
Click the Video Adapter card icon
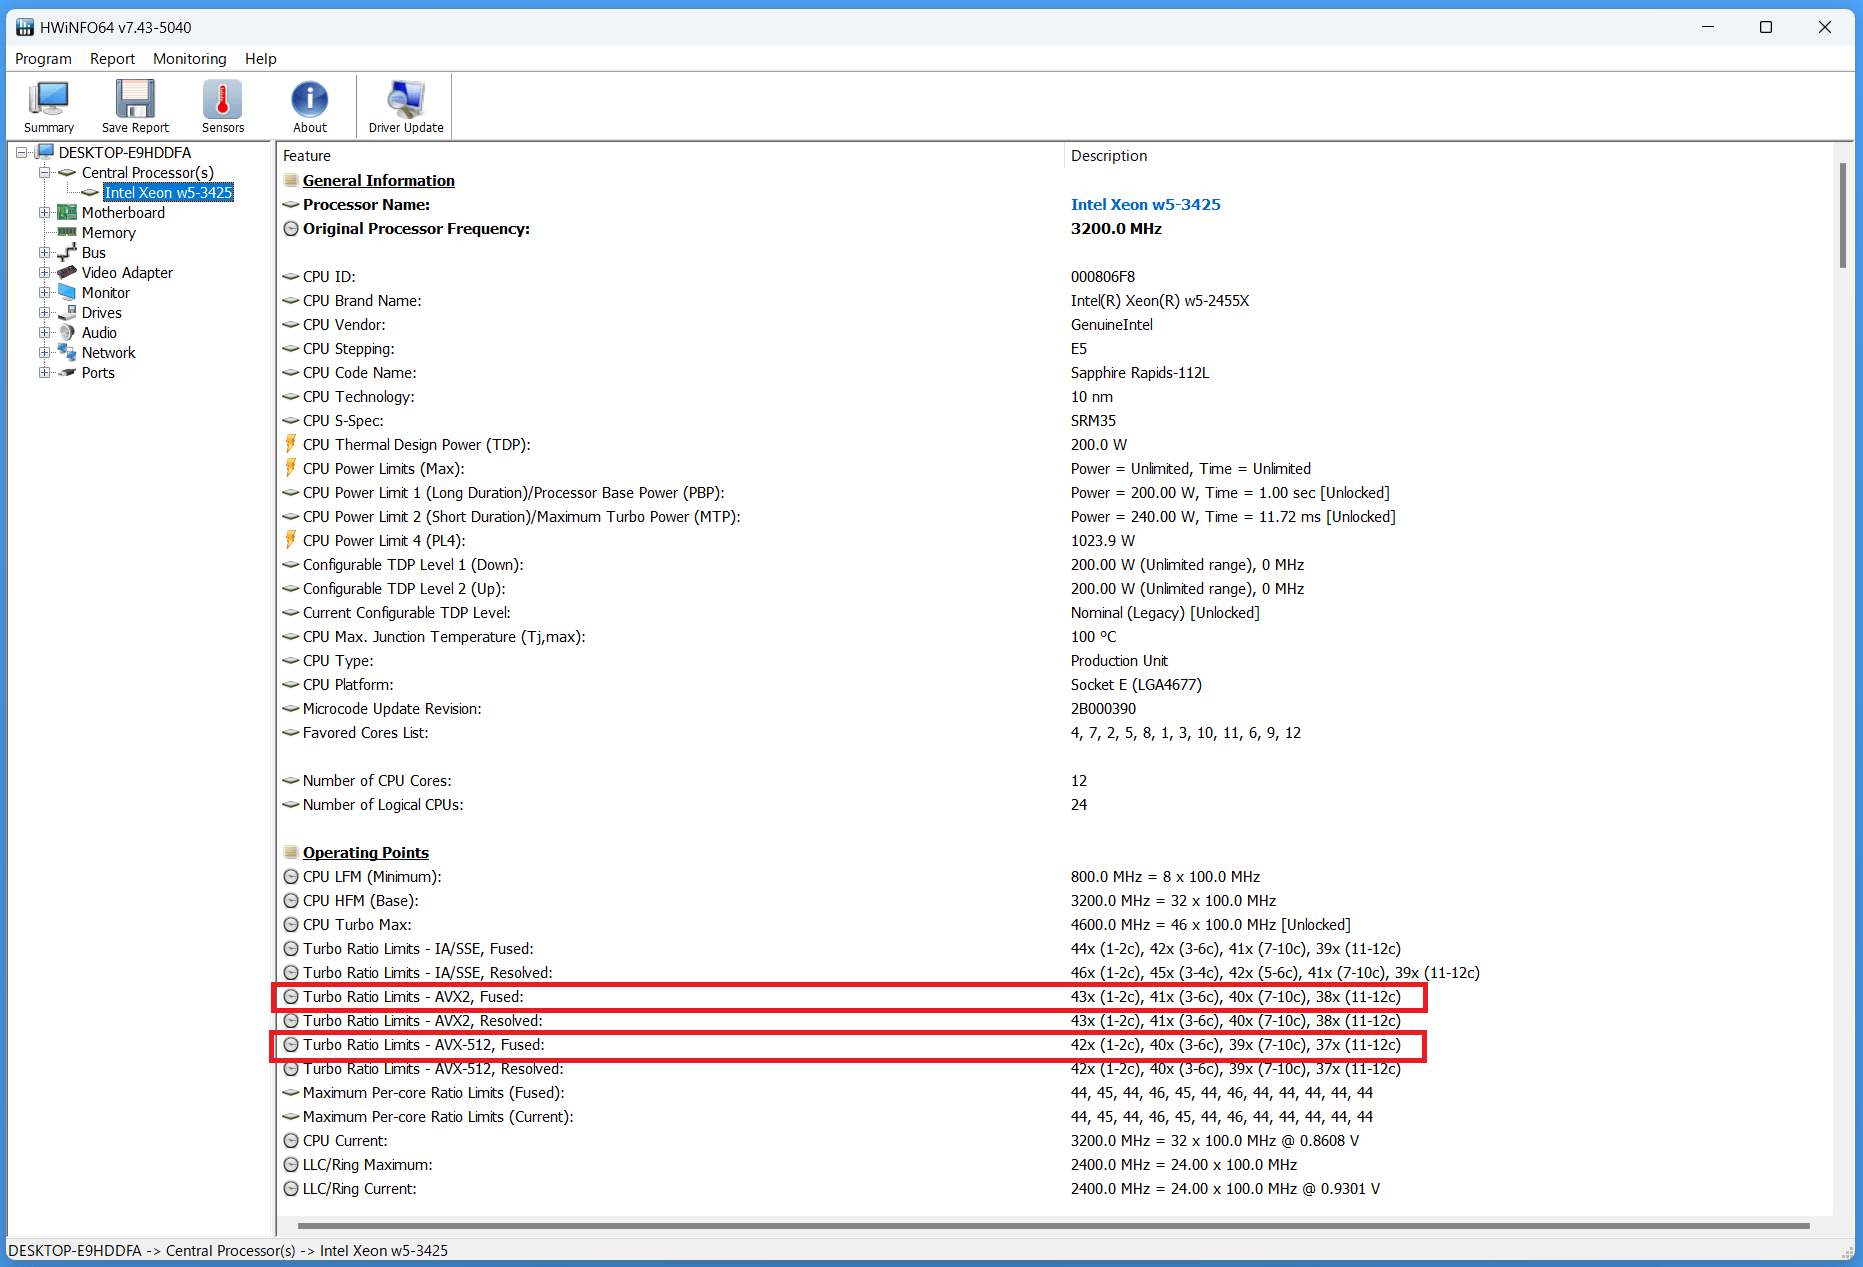pos(67,272)
